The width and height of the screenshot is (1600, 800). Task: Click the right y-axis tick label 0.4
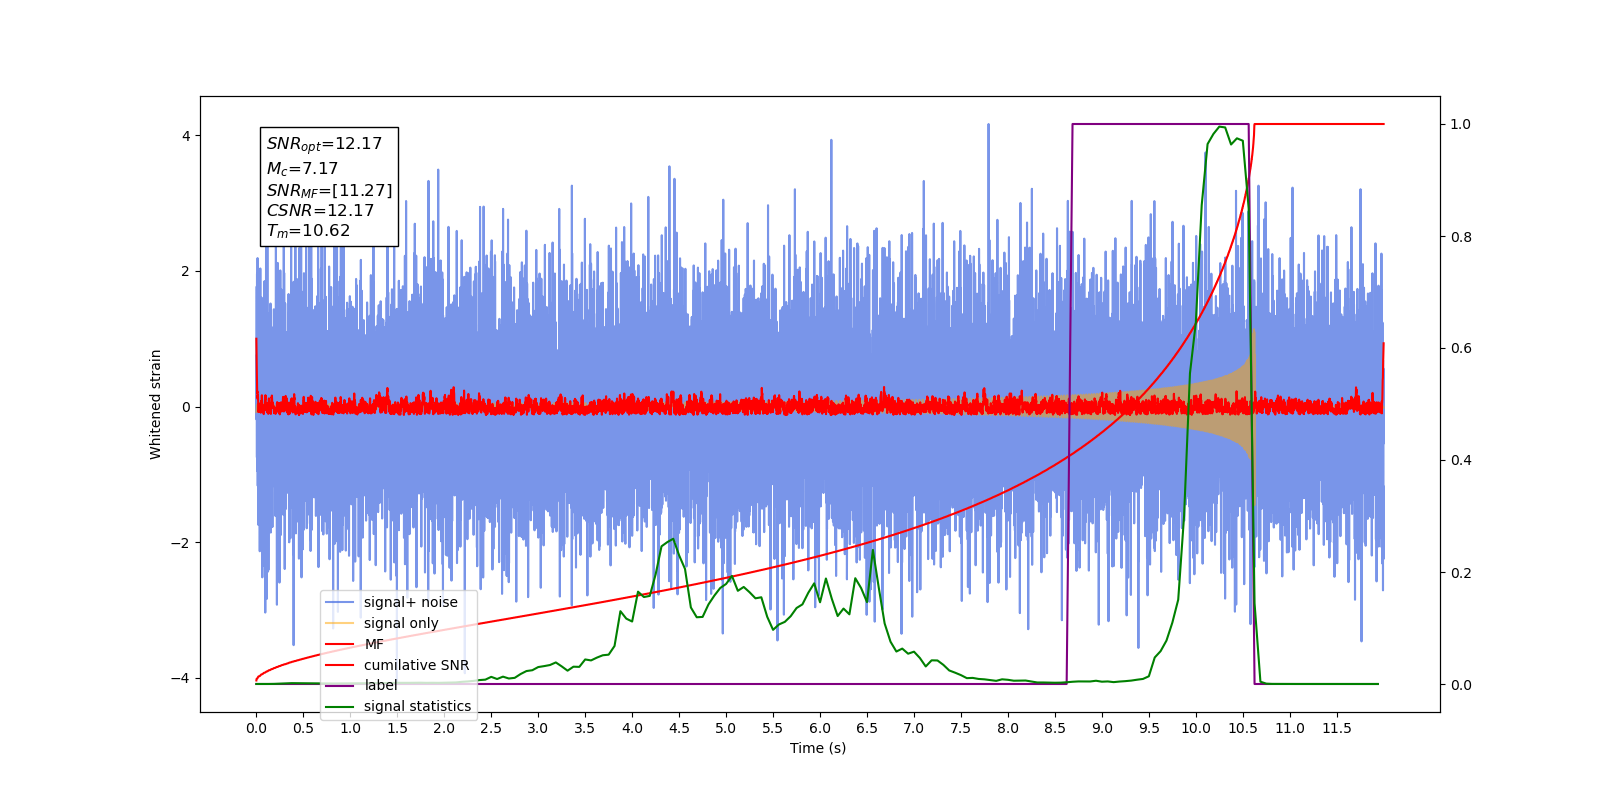(x=1461, y=461)
